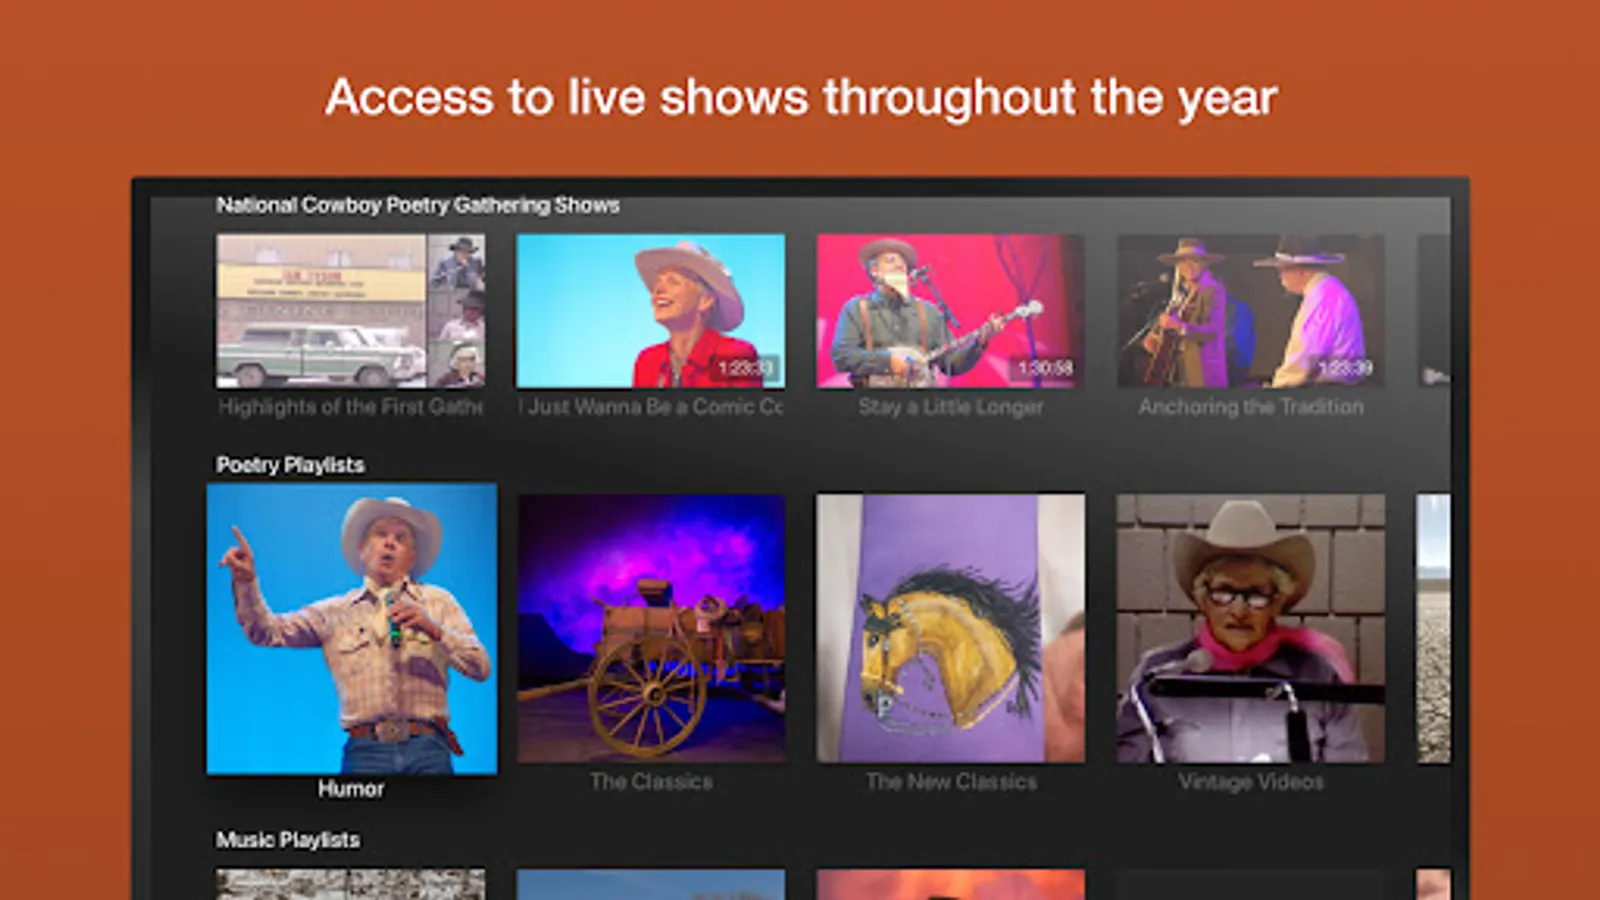Image resolution: width=1600 pixels, height=900 pixels.
Task: Open the Humor poetry playlist thumbnail
Action: click(352, 629)
